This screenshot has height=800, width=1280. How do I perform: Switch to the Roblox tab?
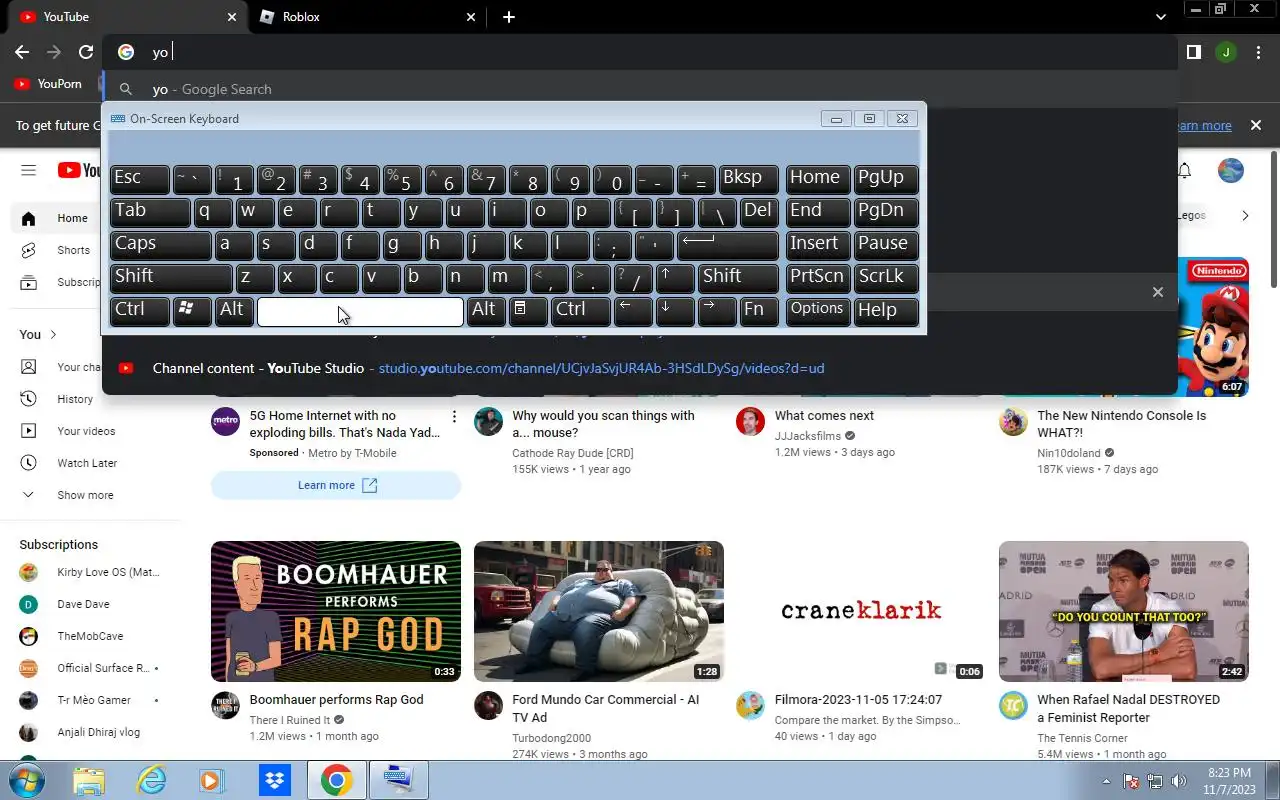(365, 17)
